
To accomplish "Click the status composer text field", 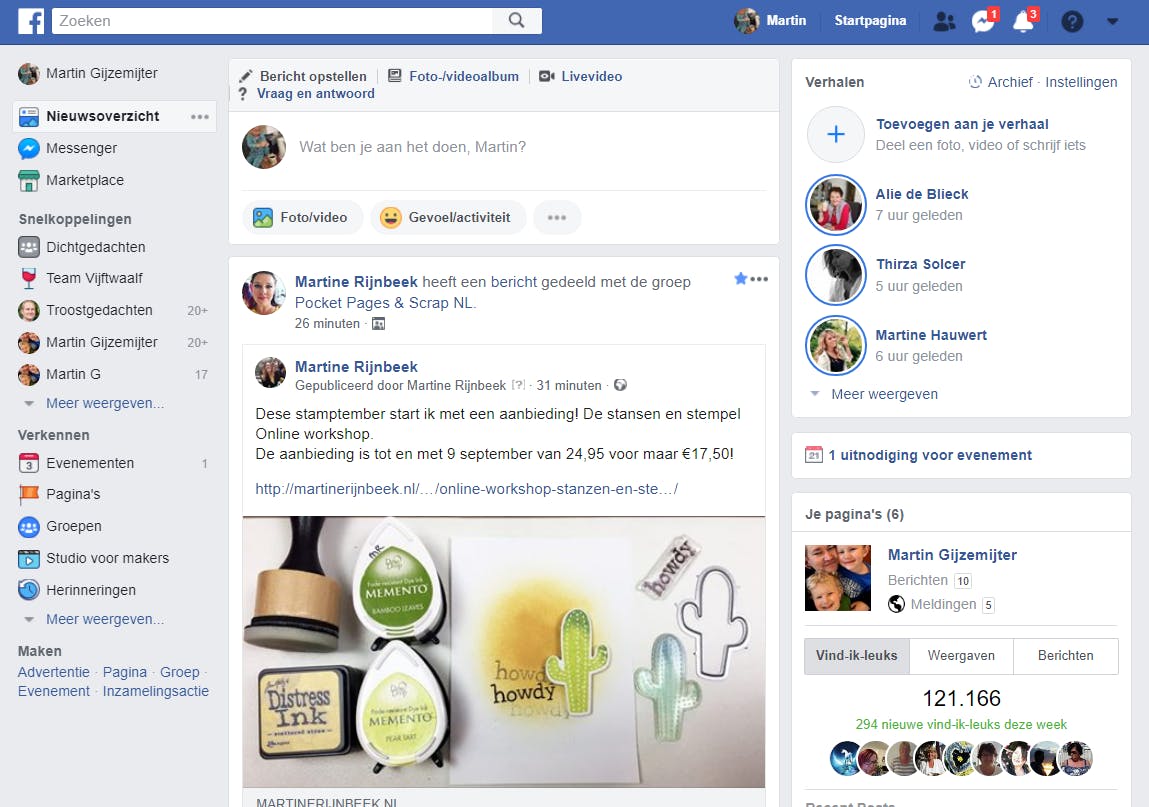I will pyautogui.click(x=503, y=147).
